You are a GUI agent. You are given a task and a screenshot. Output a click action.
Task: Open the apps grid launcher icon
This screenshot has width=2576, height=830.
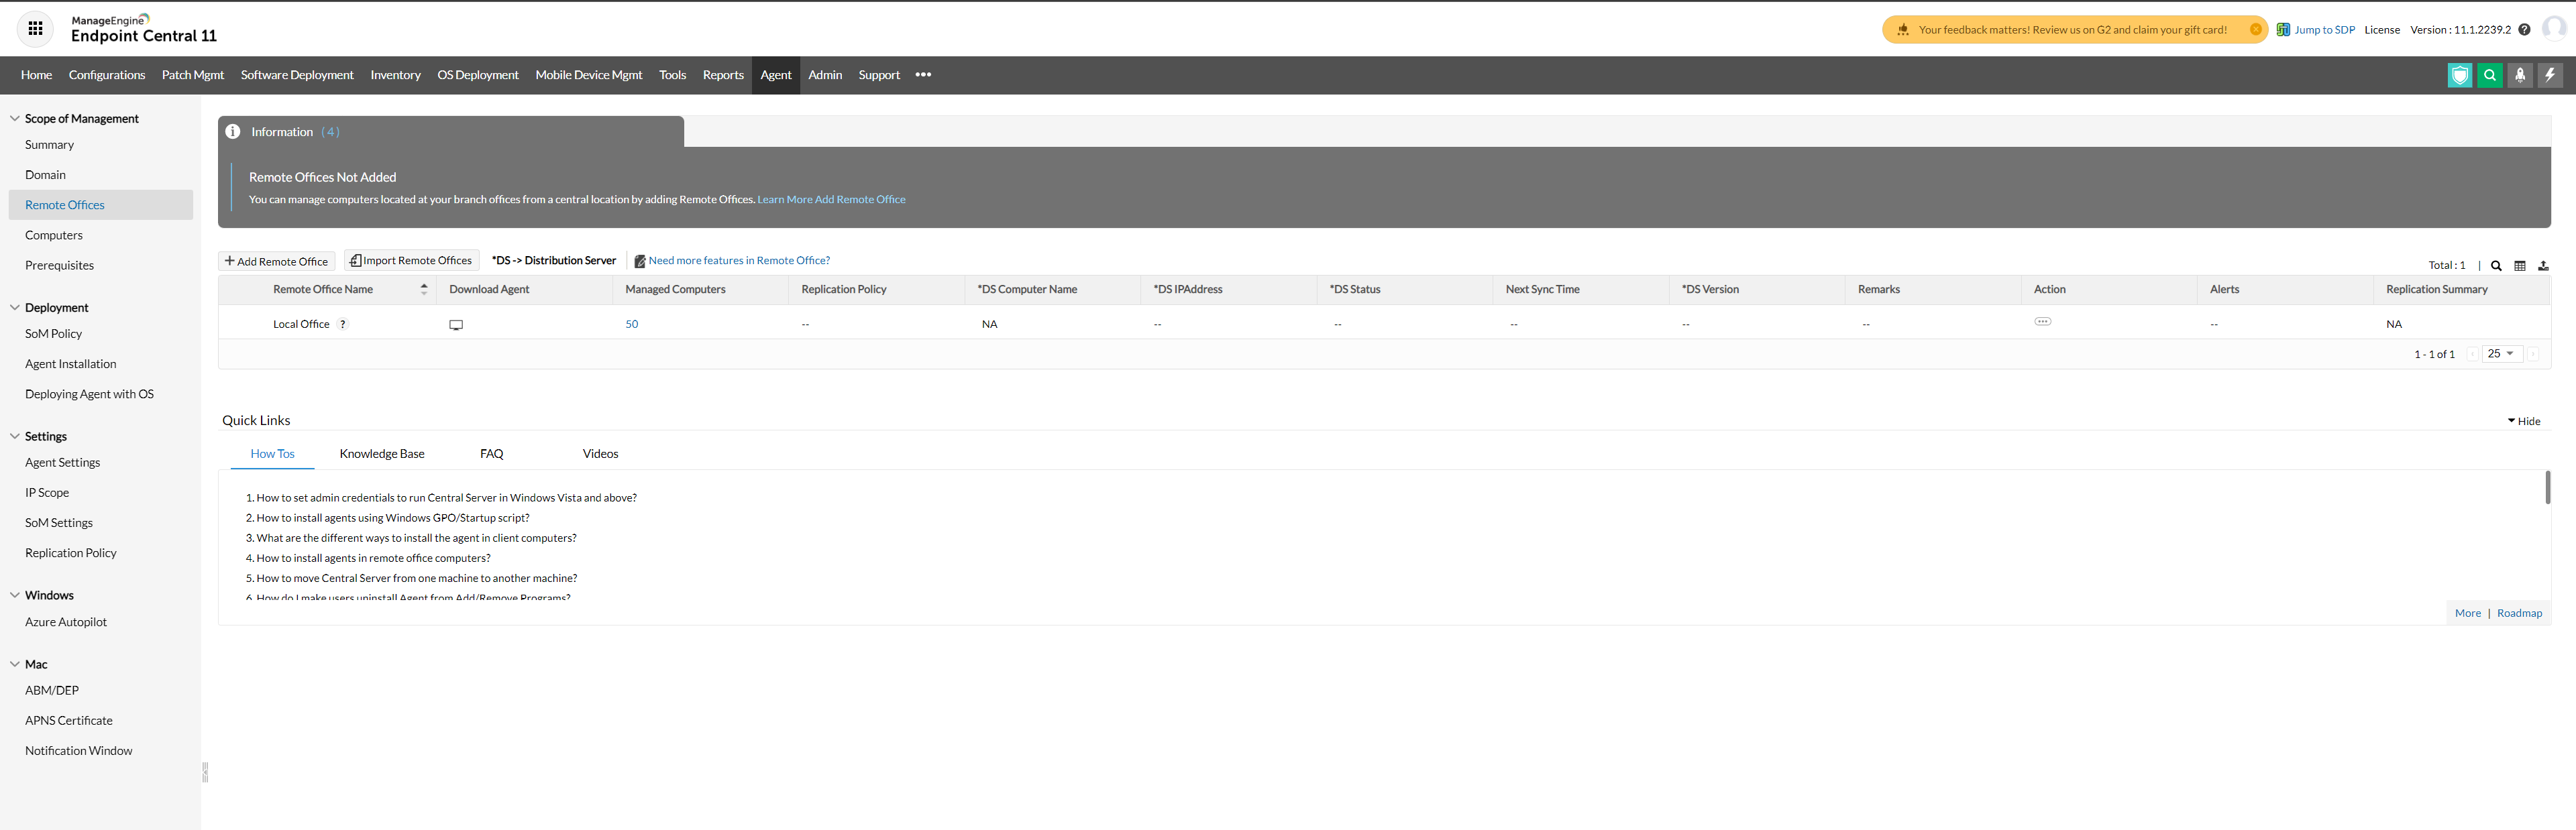coord(35,29)
